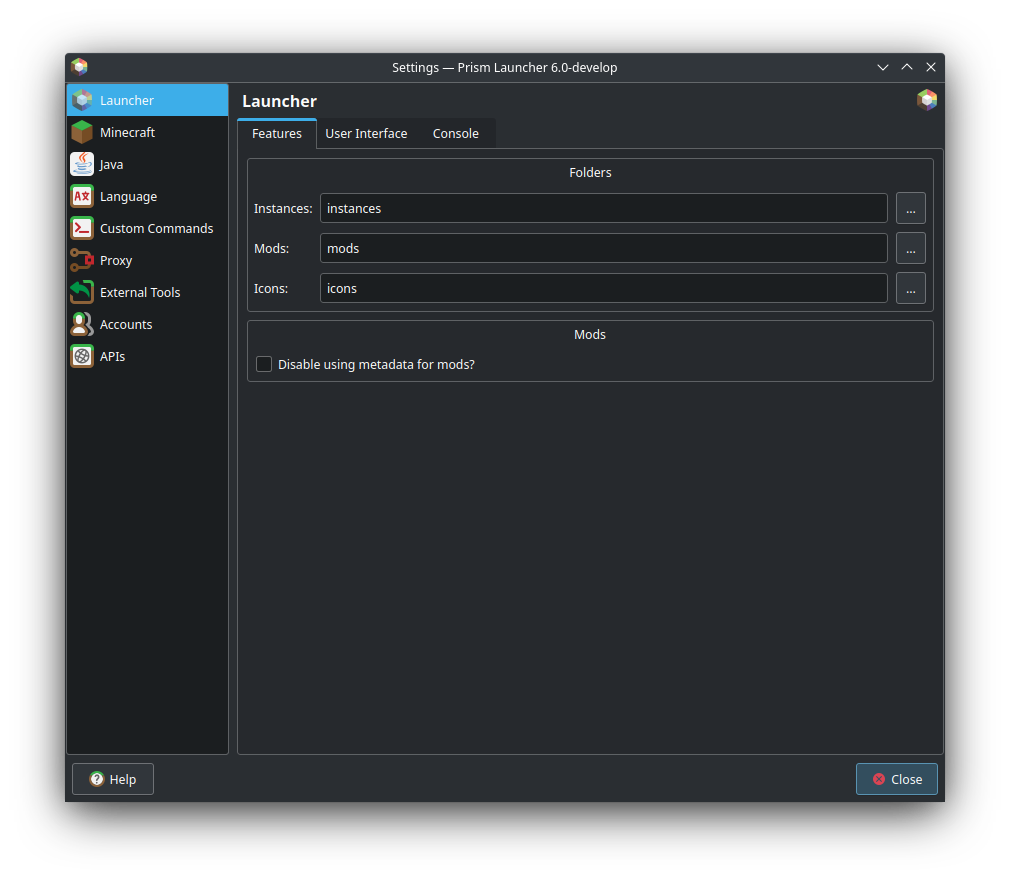Browse for the Mods folder
Screen dimensions: 1010x879
tap(911, 248)
